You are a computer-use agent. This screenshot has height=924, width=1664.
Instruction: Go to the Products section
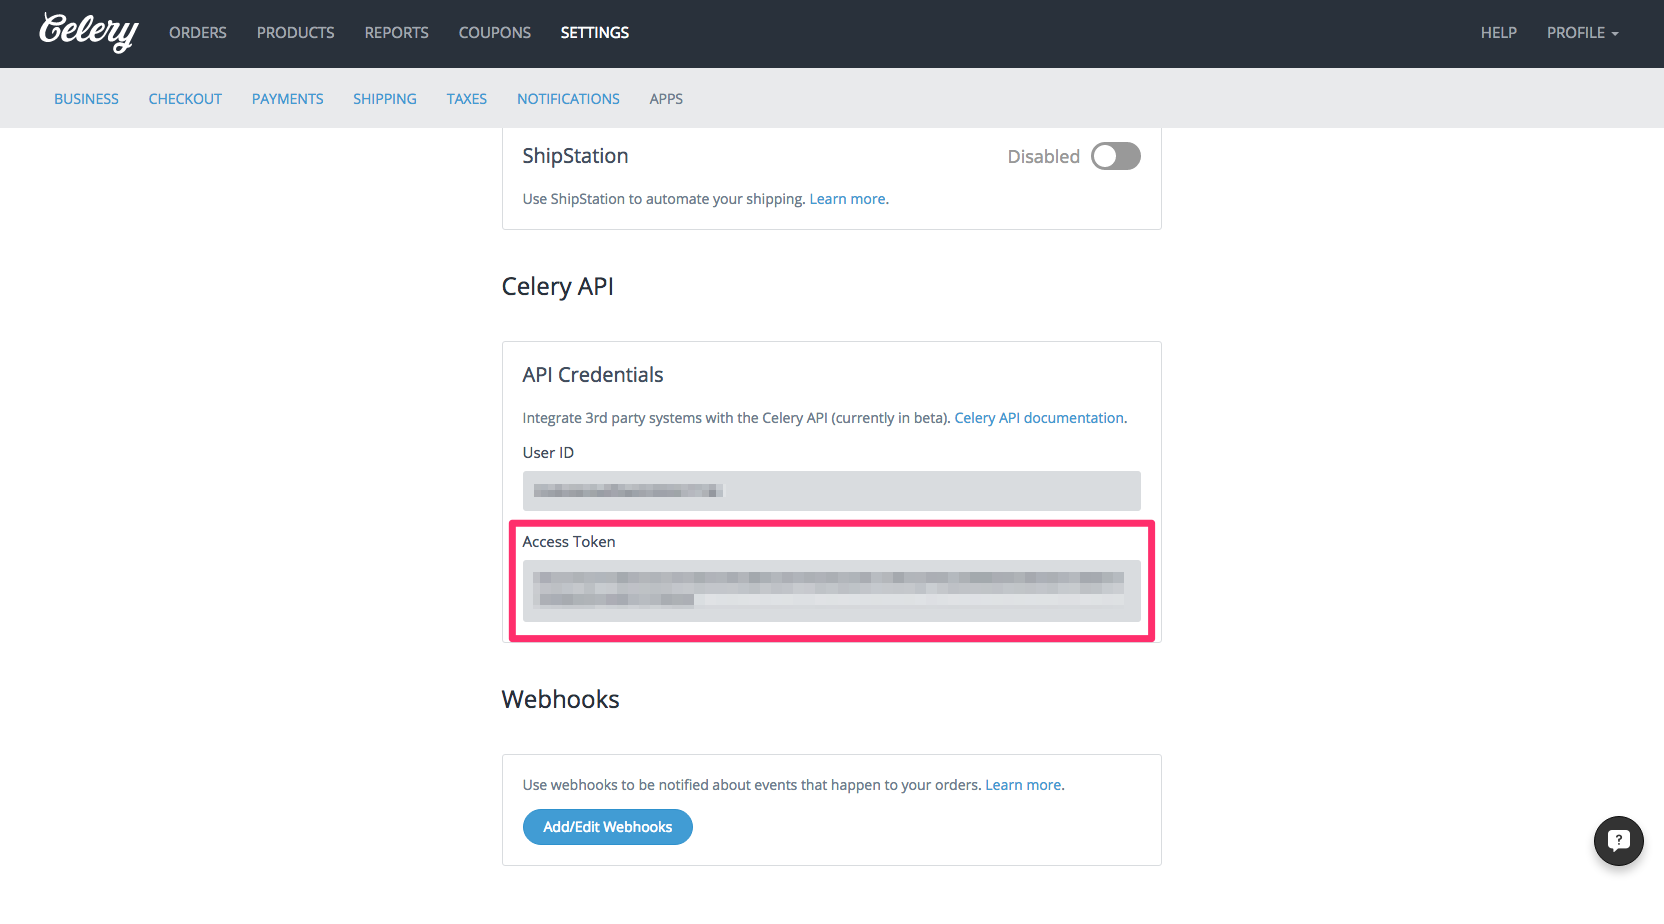tap(296, 33)
